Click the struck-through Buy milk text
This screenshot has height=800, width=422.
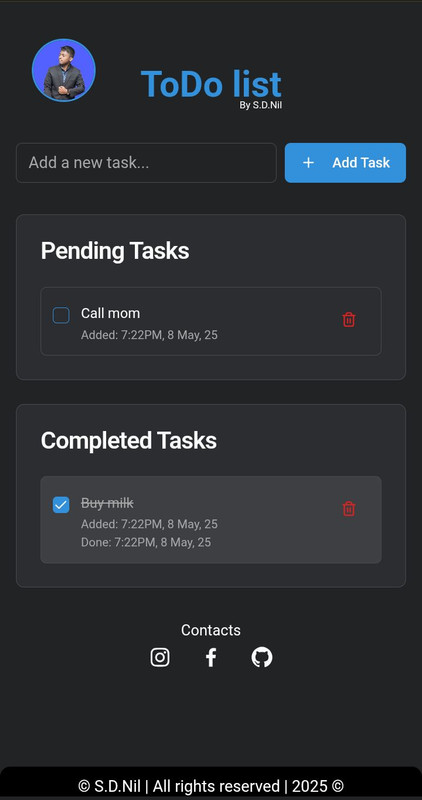pyautogui.click(x=107, y=503)
